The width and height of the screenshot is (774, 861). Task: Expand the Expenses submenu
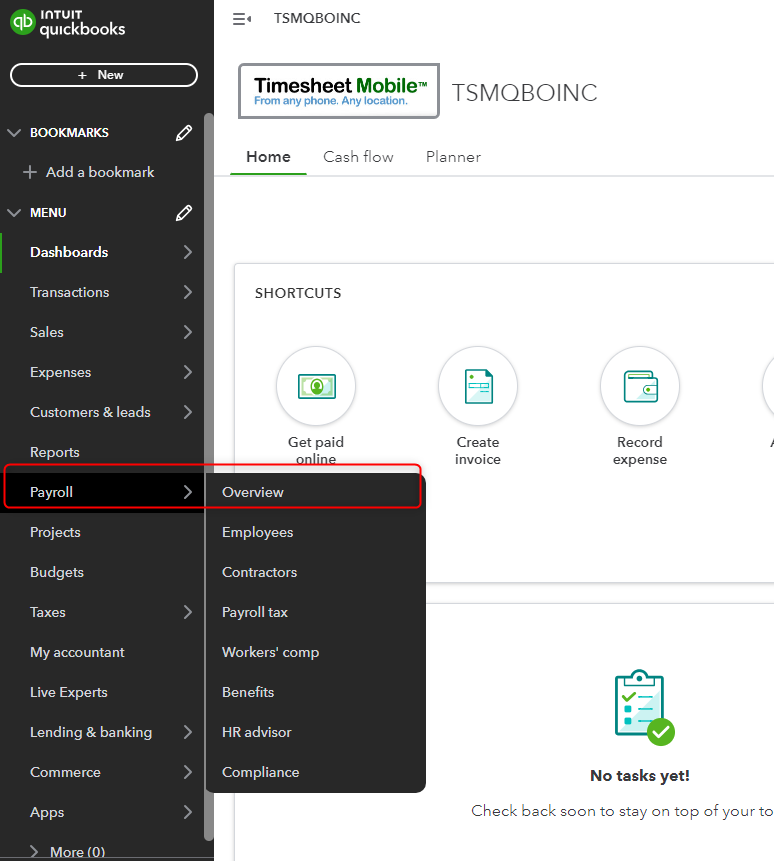pyautogui.click(x=188, y=372)
